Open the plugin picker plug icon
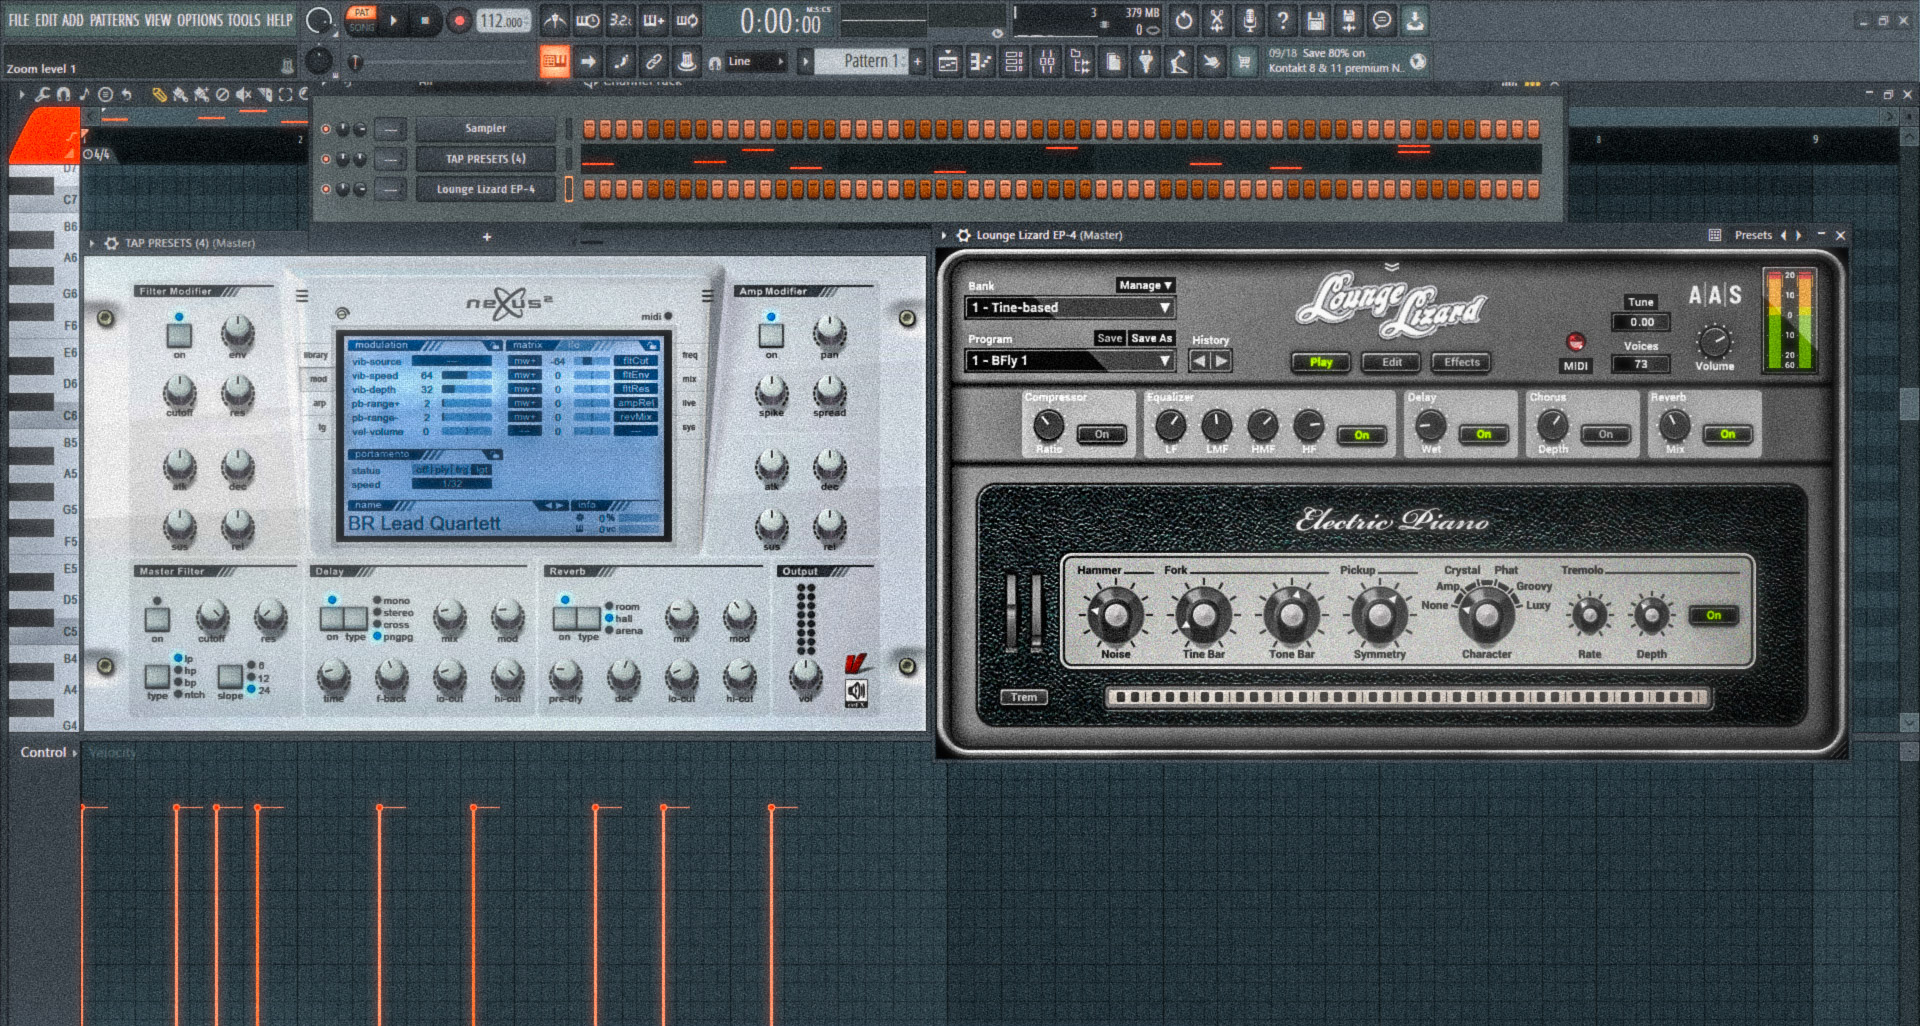Screen dimensions: 1920x1026 point(1146,62)
